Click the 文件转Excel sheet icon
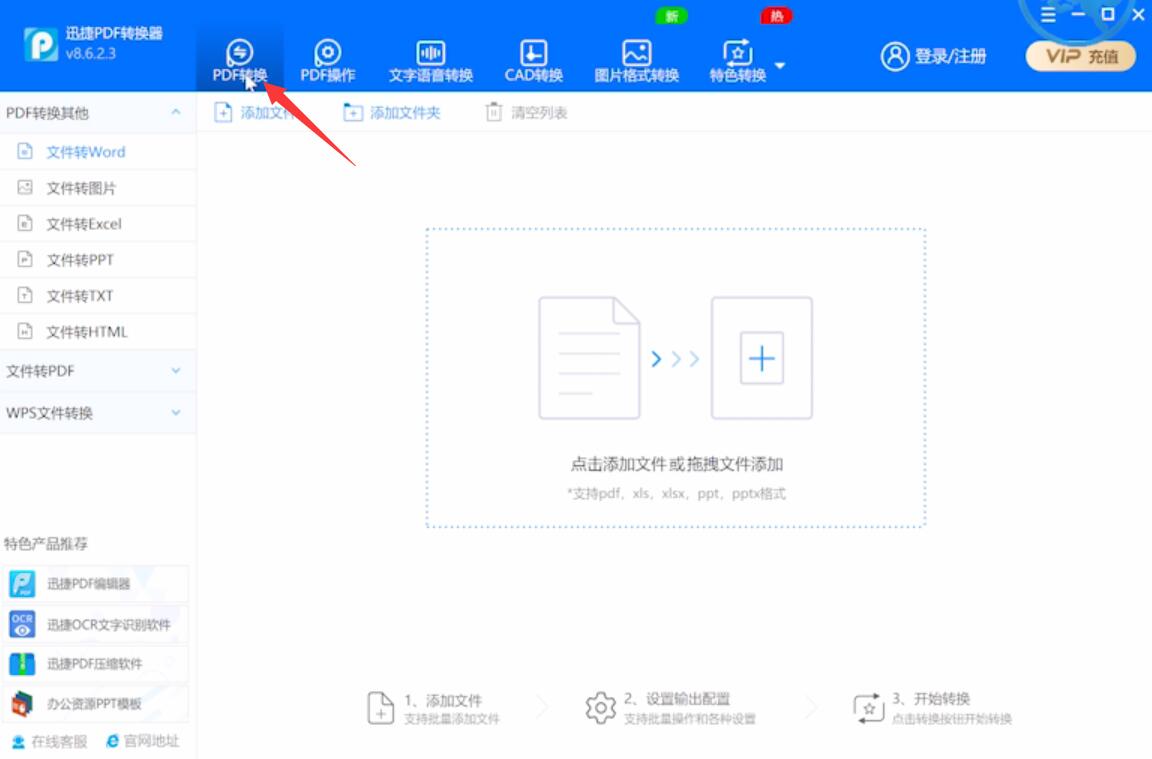Image resolution: width=1152 pixels, height=759 pixels. pos(25,223)
